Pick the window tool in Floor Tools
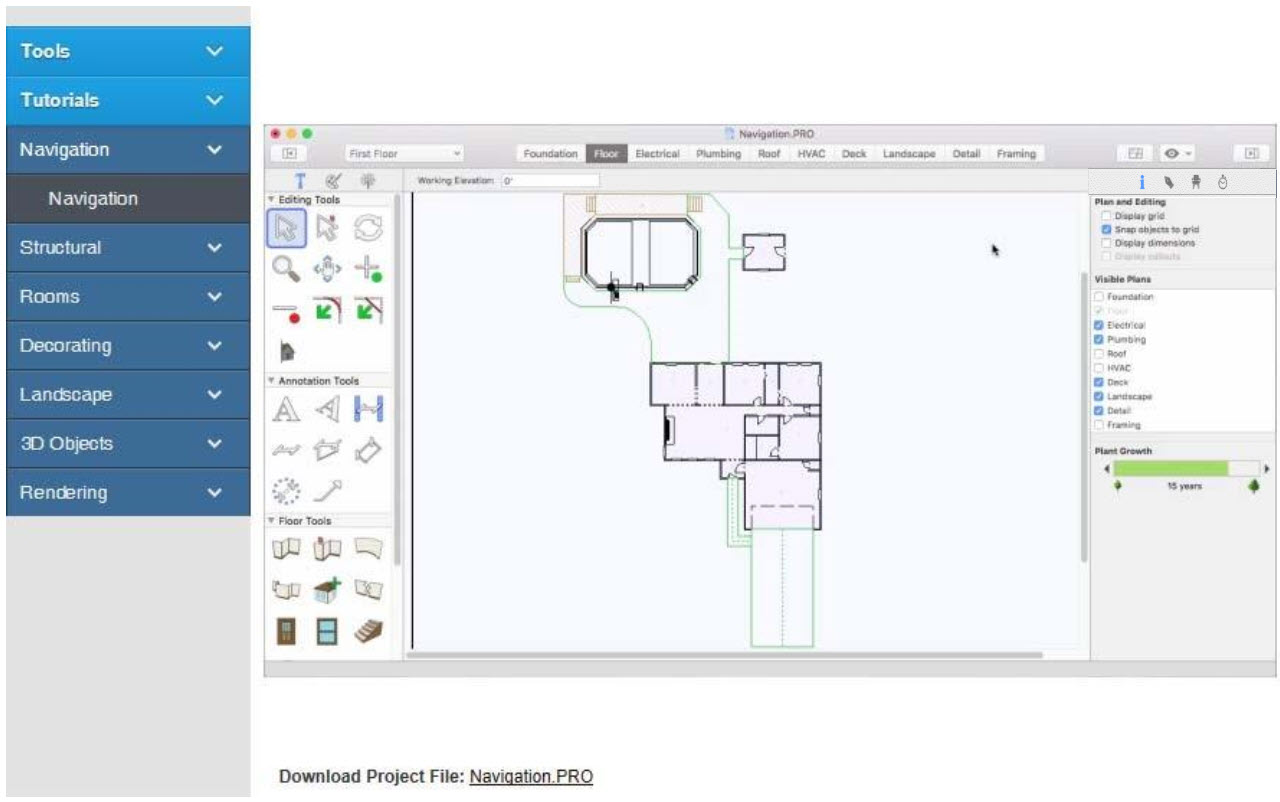This screenshot has height=802, width=1280. point(328,632)
